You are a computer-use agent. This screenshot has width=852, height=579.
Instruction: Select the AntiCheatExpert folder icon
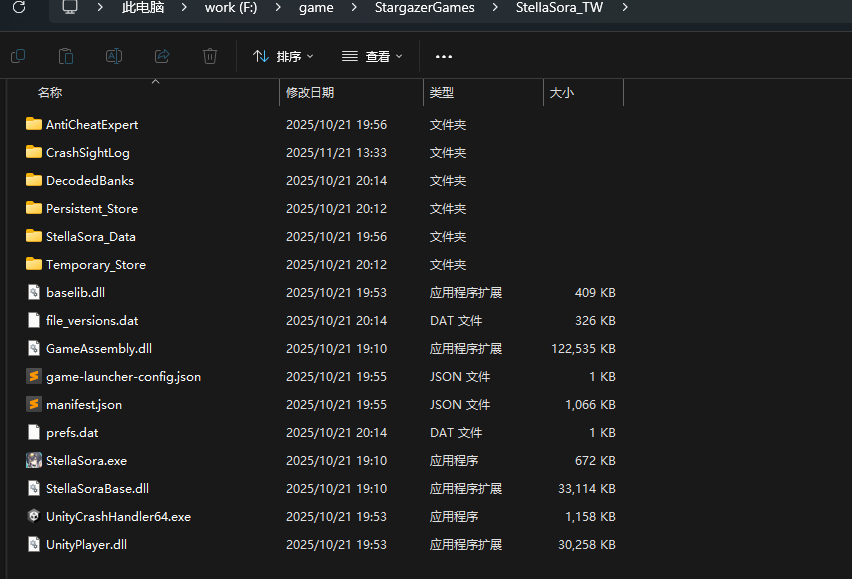point(34,124)
